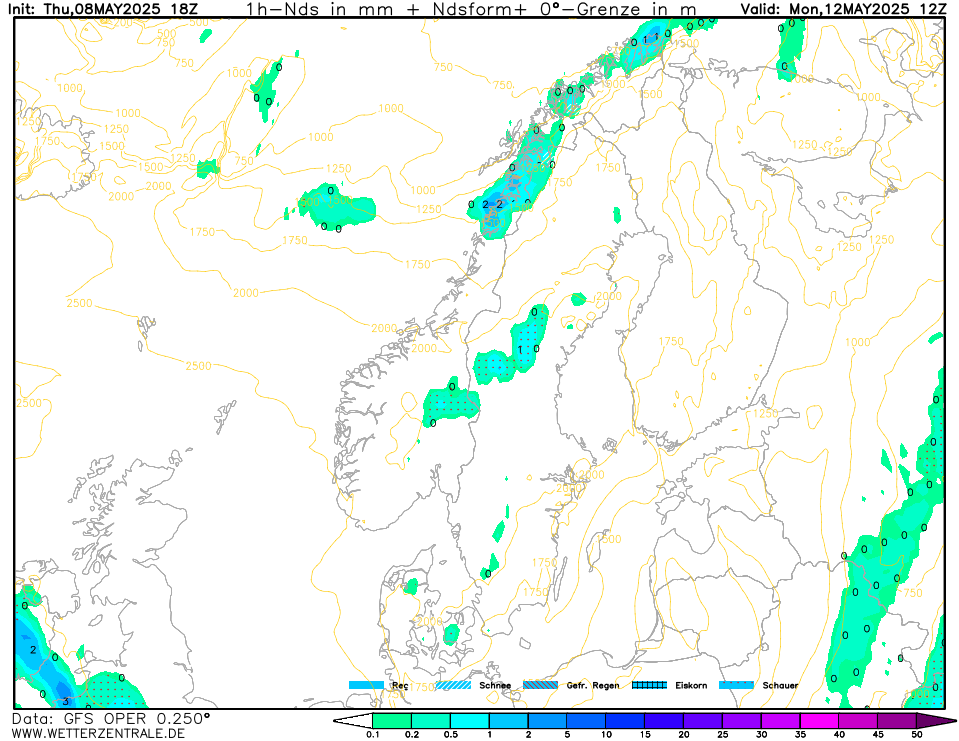Select the 'Schnee' legend label
Screen dimensions: 959x741
pos(495,685)
